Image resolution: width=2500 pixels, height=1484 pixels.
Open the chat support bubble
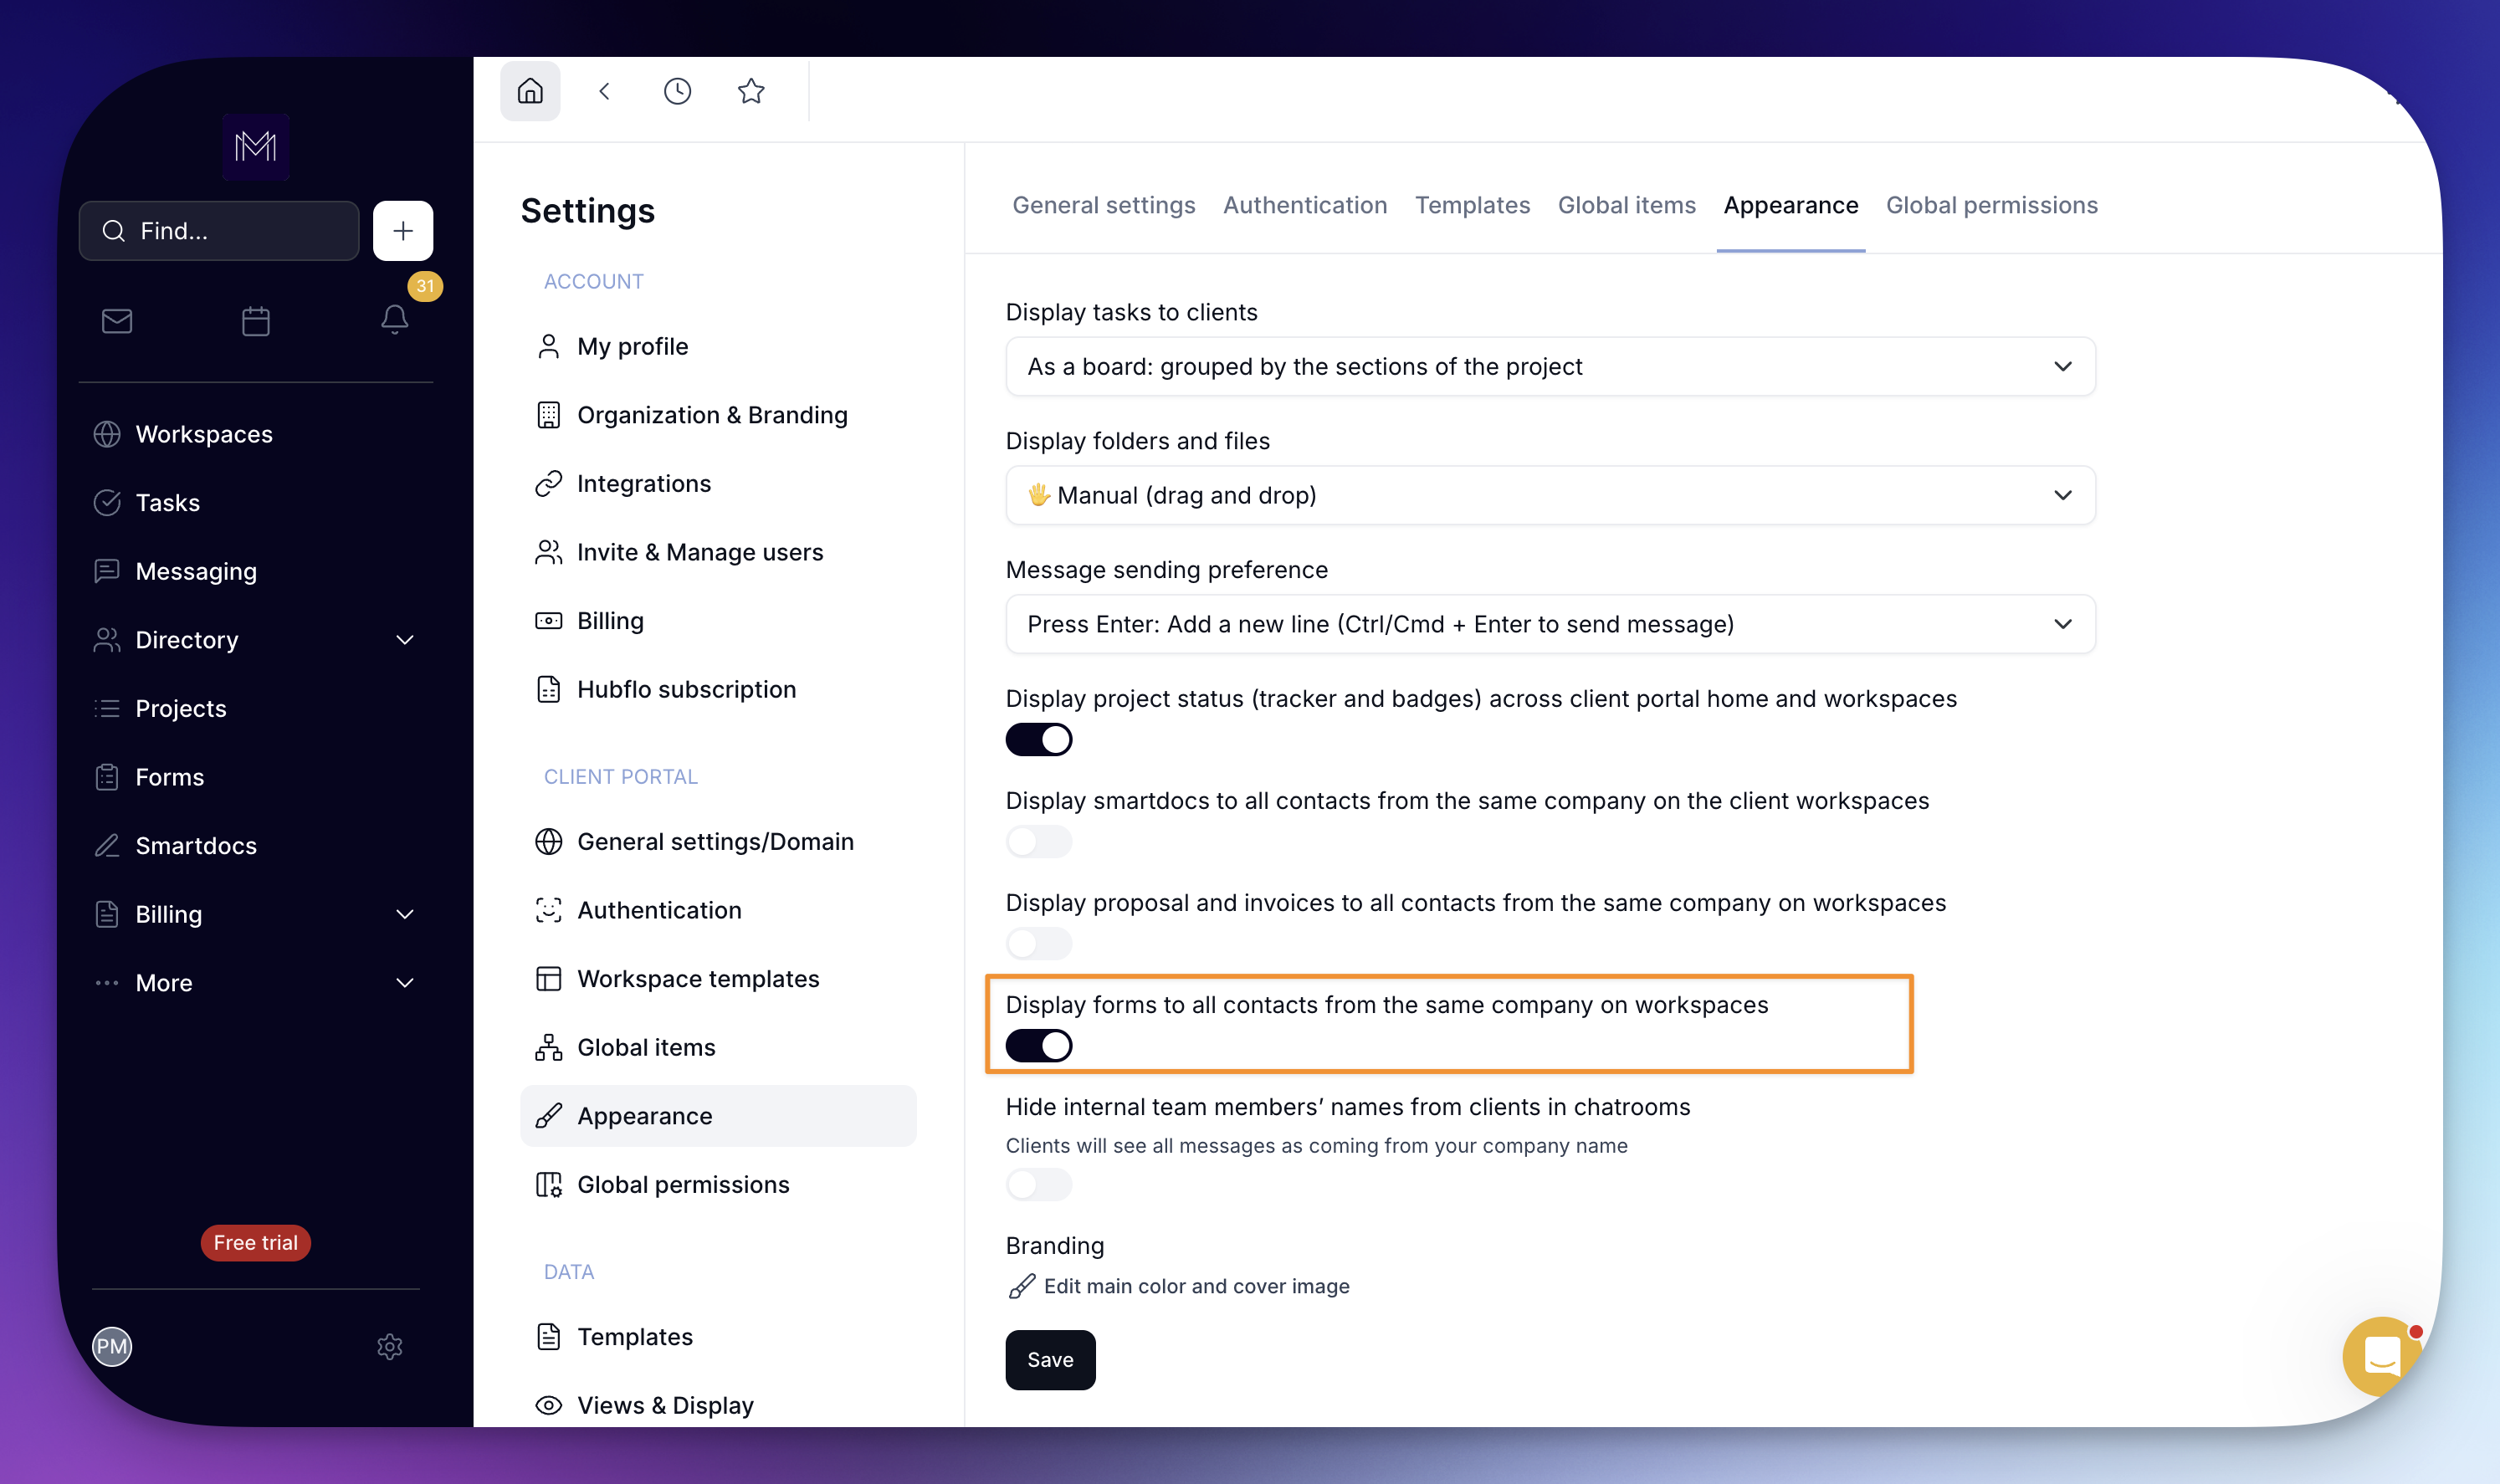click(2381, 1356)
